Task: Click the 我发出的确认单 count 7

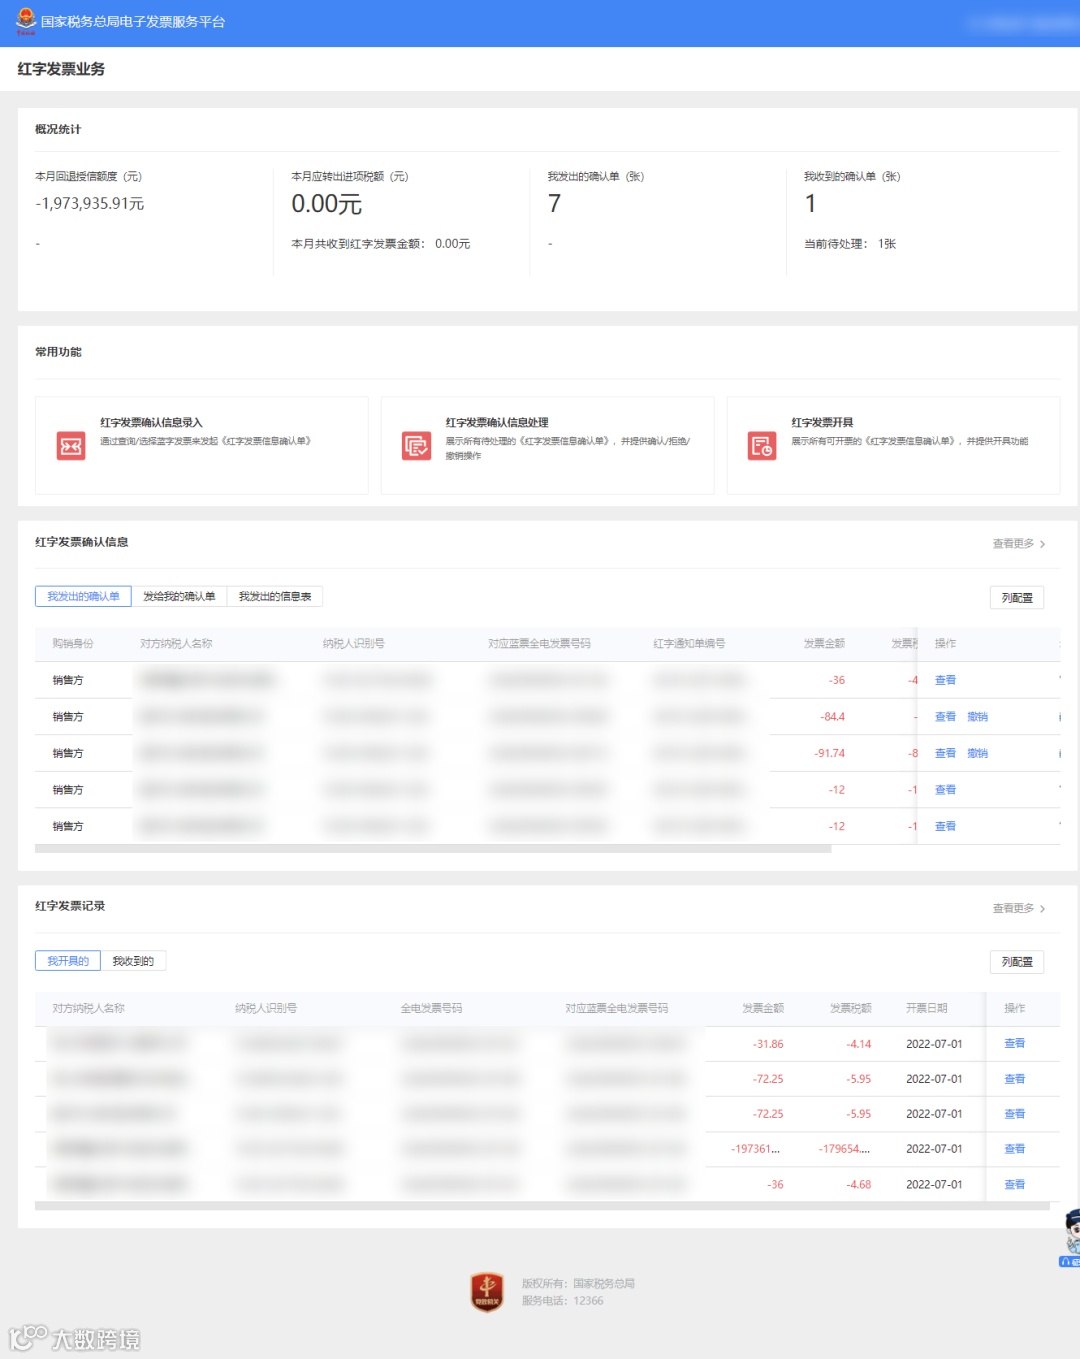Action: tap(555, 204)
